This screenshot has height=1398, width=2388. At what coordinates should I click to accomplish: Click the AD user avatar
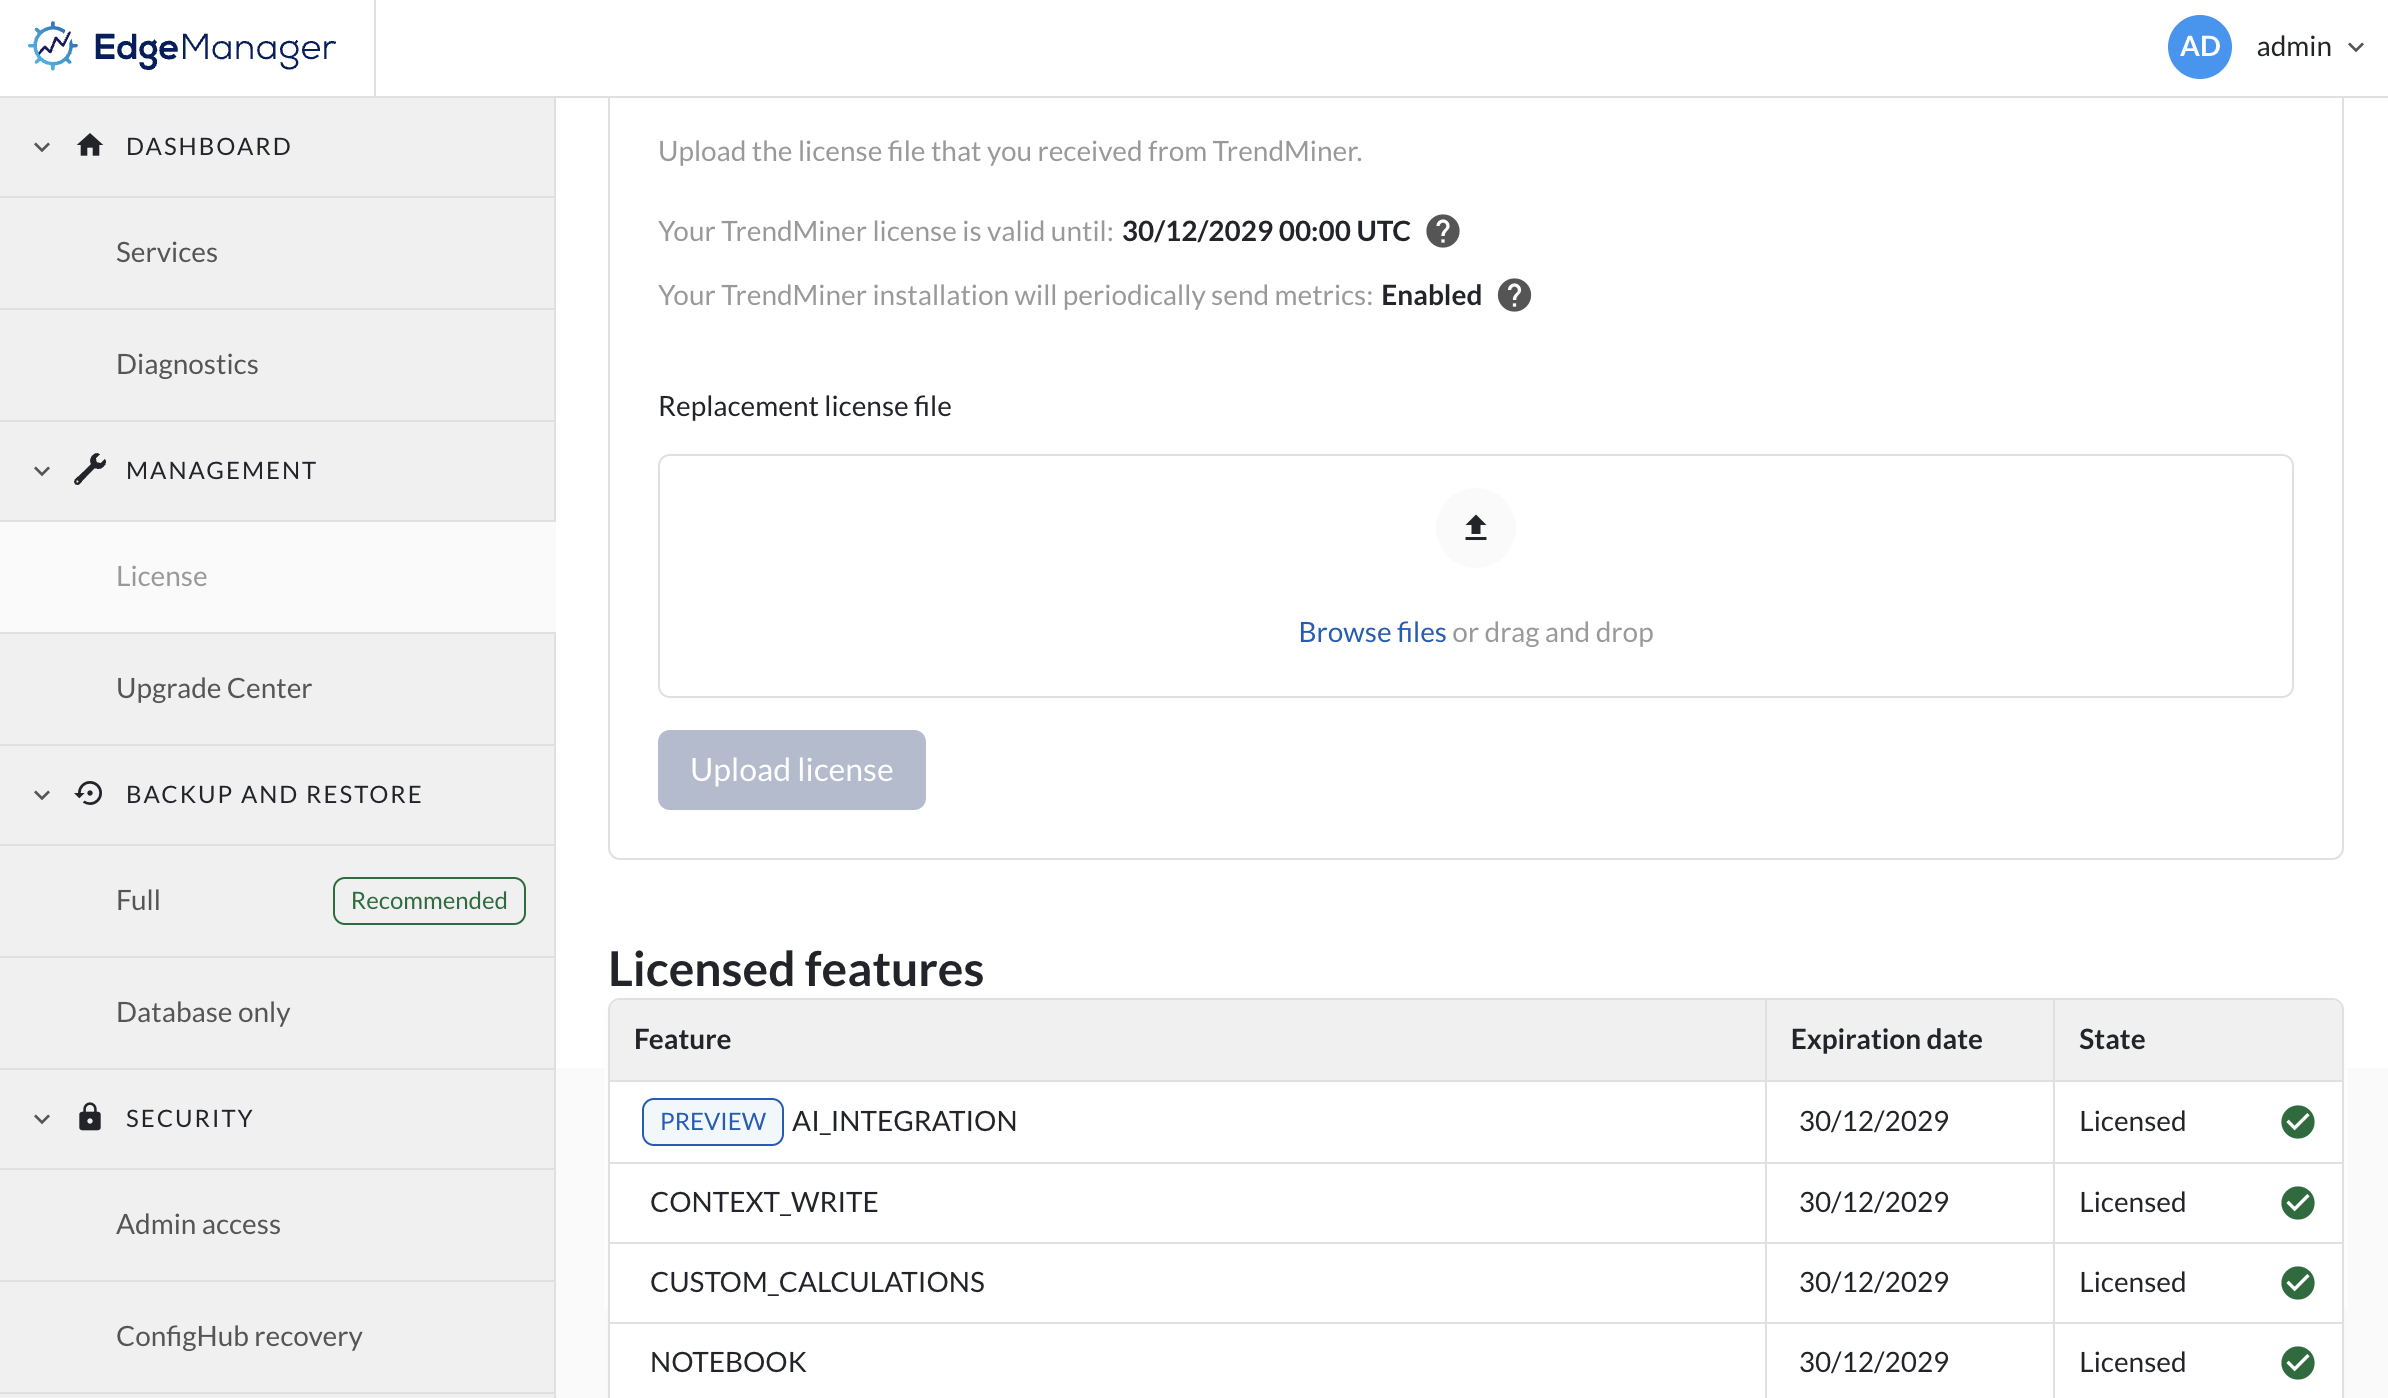[x=2199, y=47]
